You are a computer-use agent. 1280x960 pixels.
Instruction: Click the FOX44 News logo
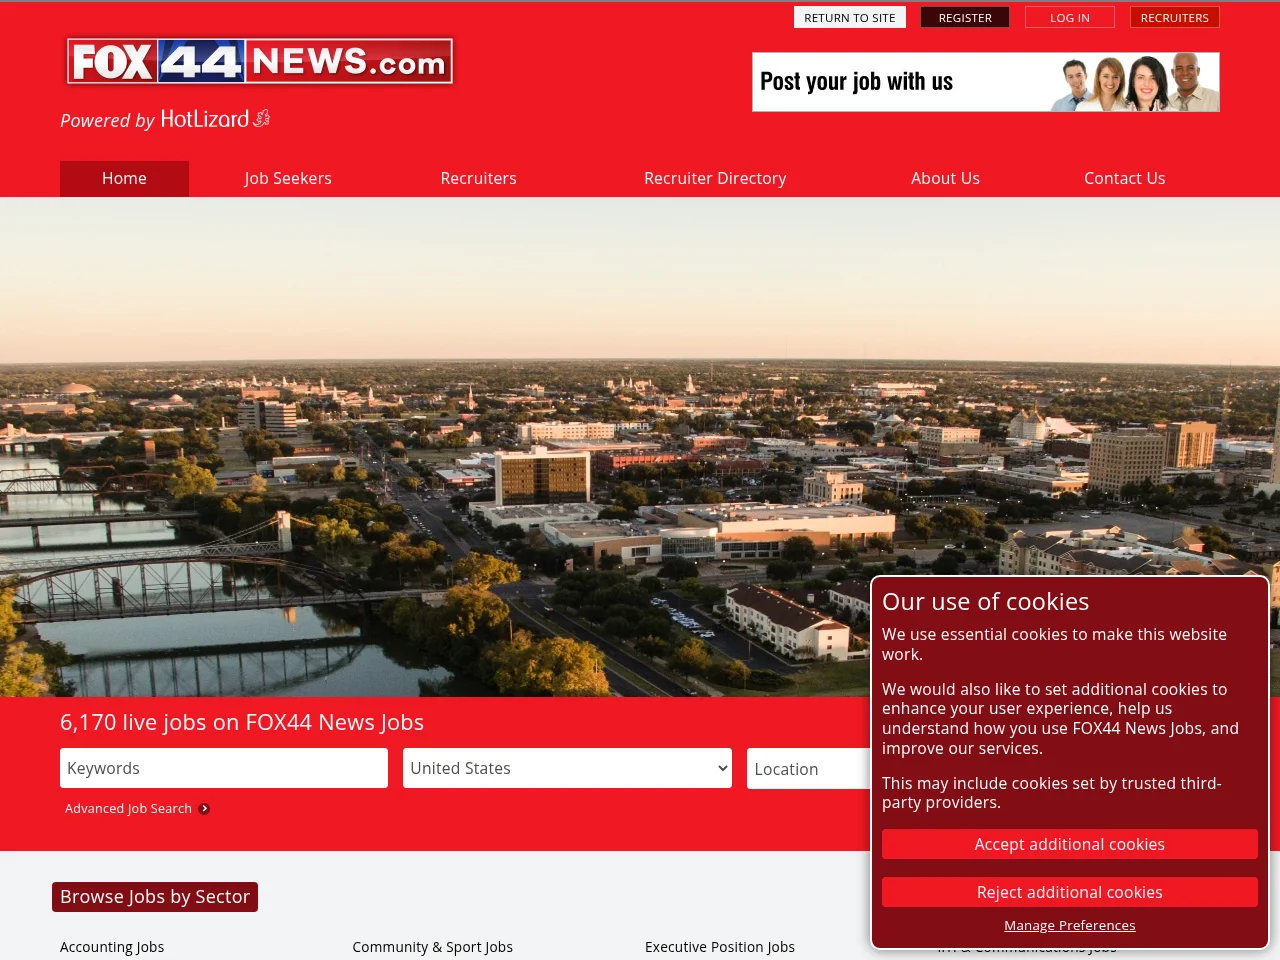point(260,61)
